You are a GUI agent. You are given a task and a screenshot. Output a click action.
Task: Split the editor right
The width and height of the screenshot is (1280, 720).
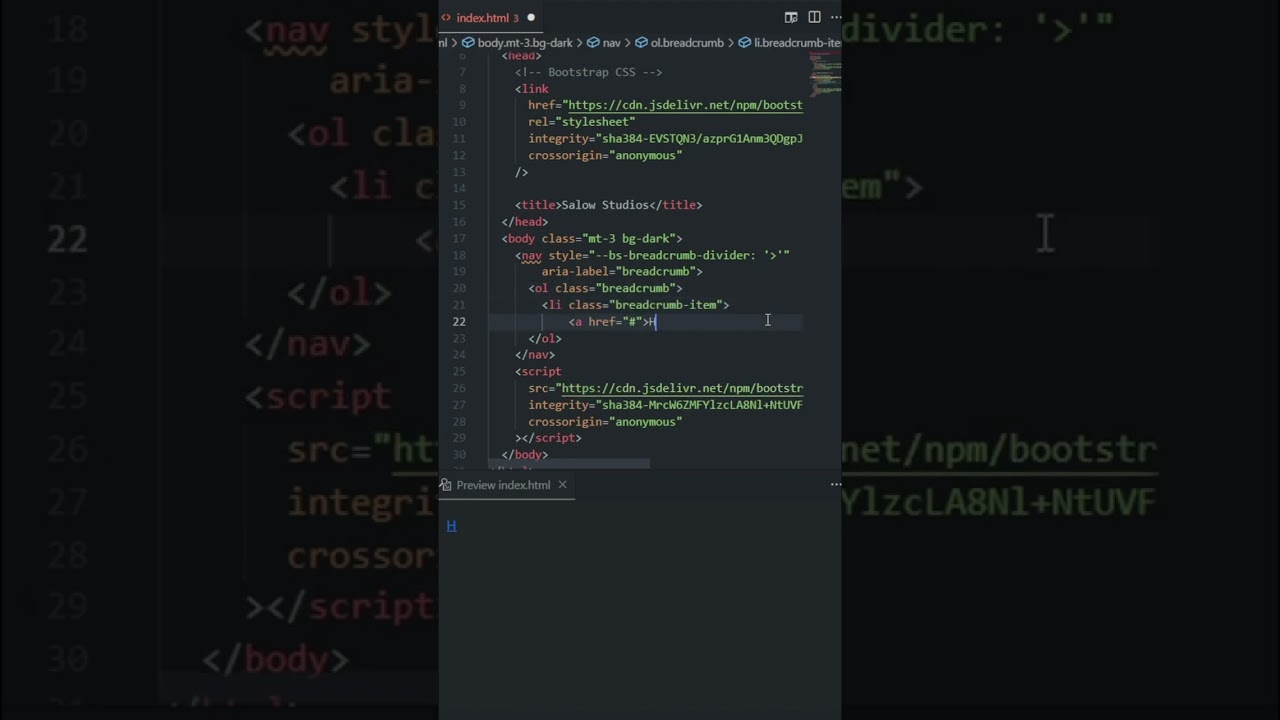814,17
